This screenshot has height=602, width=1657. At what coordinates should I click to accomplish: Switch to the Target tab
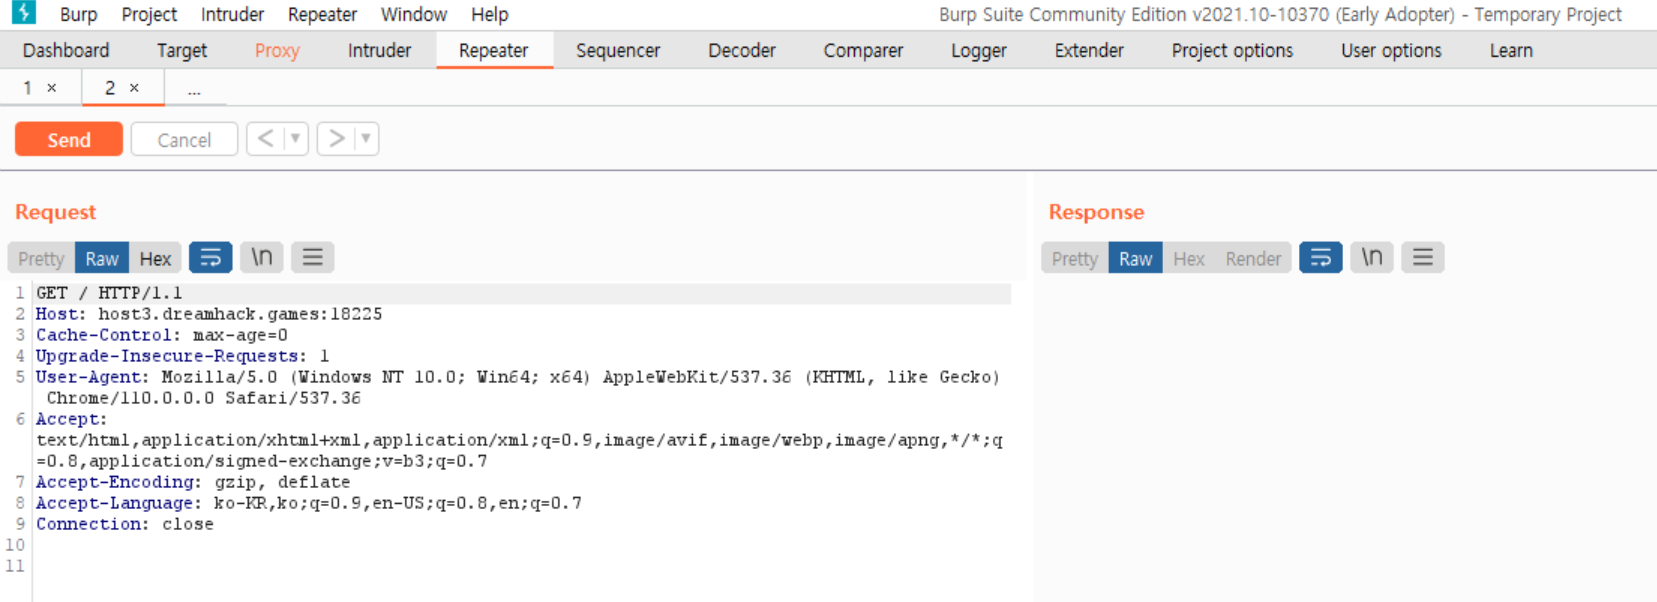(x=182, y=50)
